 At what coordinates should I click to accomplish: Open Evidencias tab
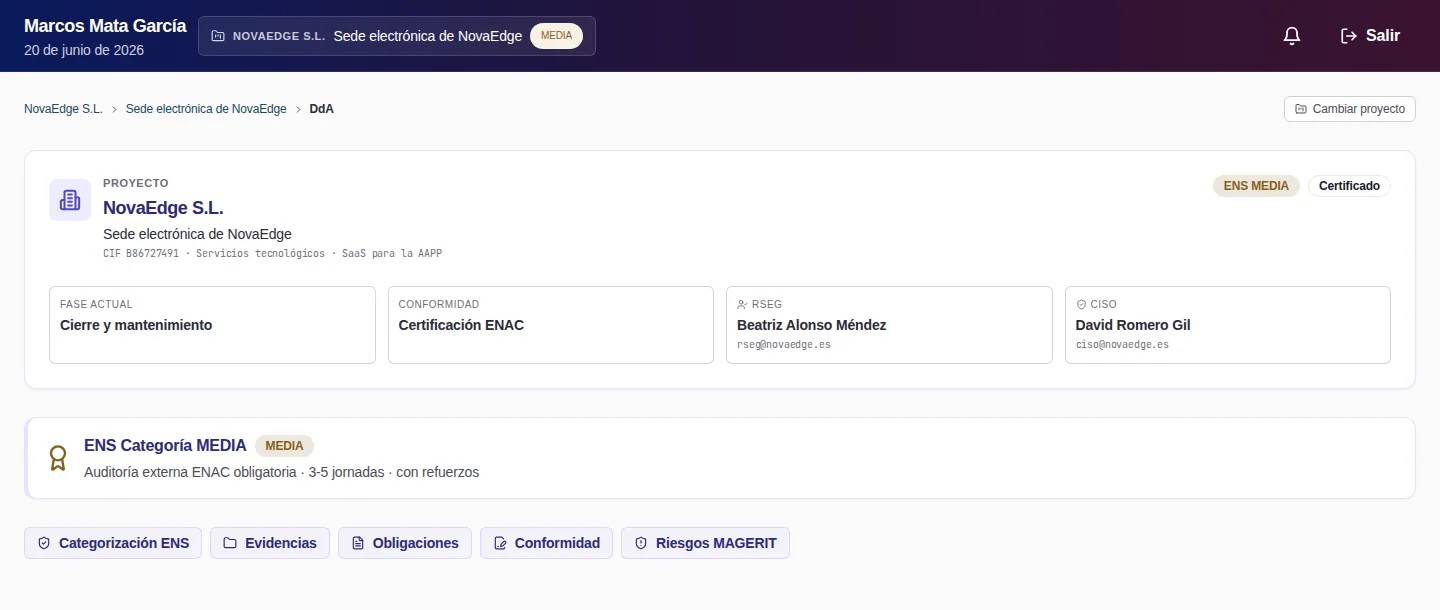click(x=270, y=543)
